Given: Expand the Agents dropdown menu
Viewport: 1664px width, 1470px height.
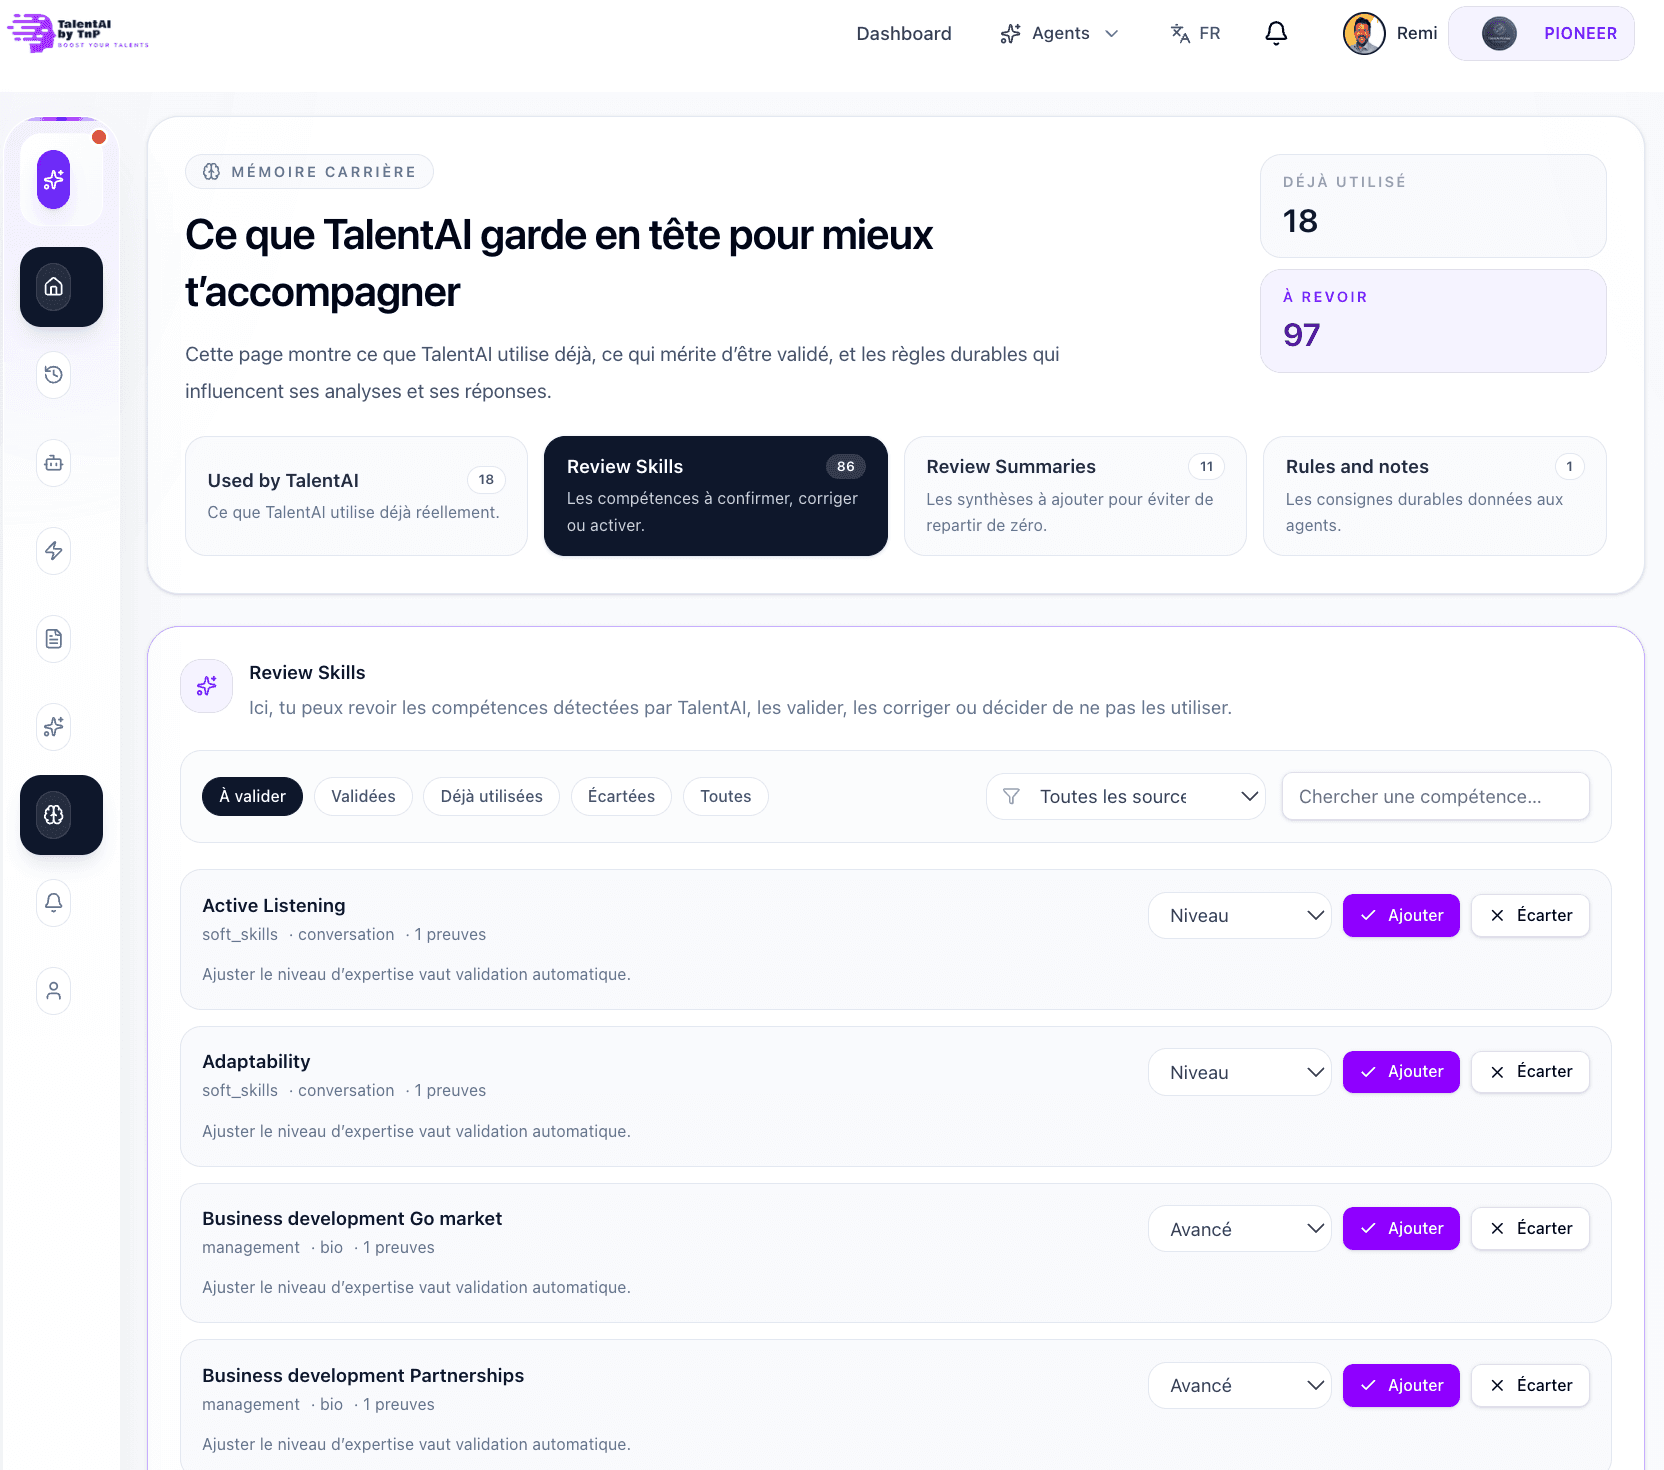Looking at the screenshot, I should pyautogui.click(x=1060, y=33).
